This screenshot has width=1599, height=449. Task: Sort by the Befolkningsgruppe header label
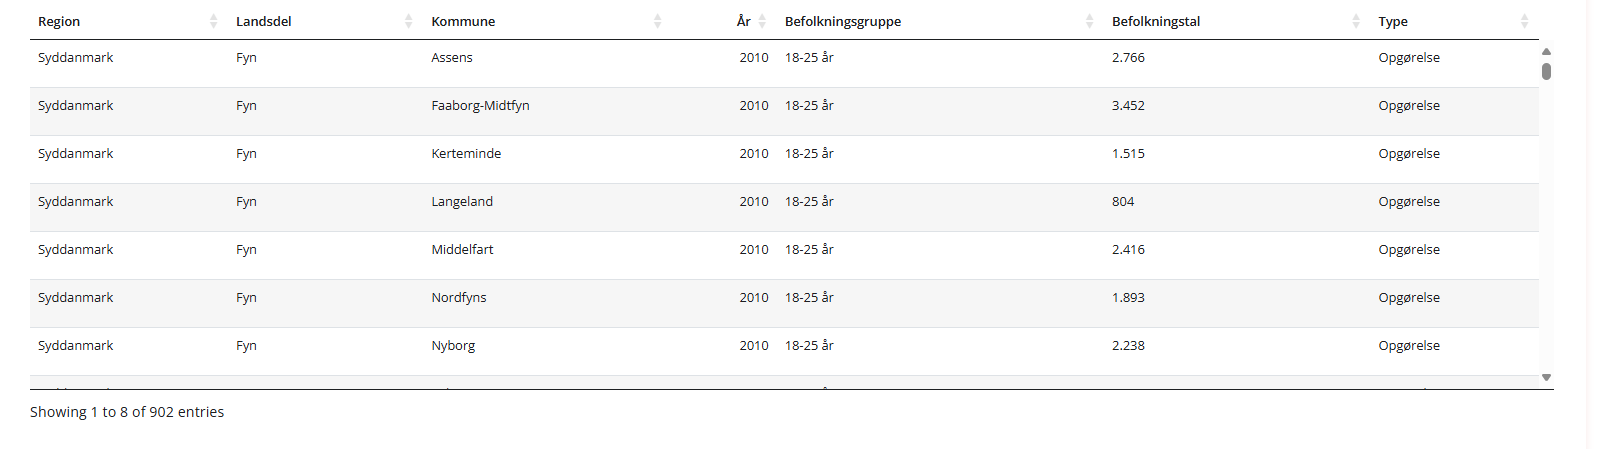[843, 21]
